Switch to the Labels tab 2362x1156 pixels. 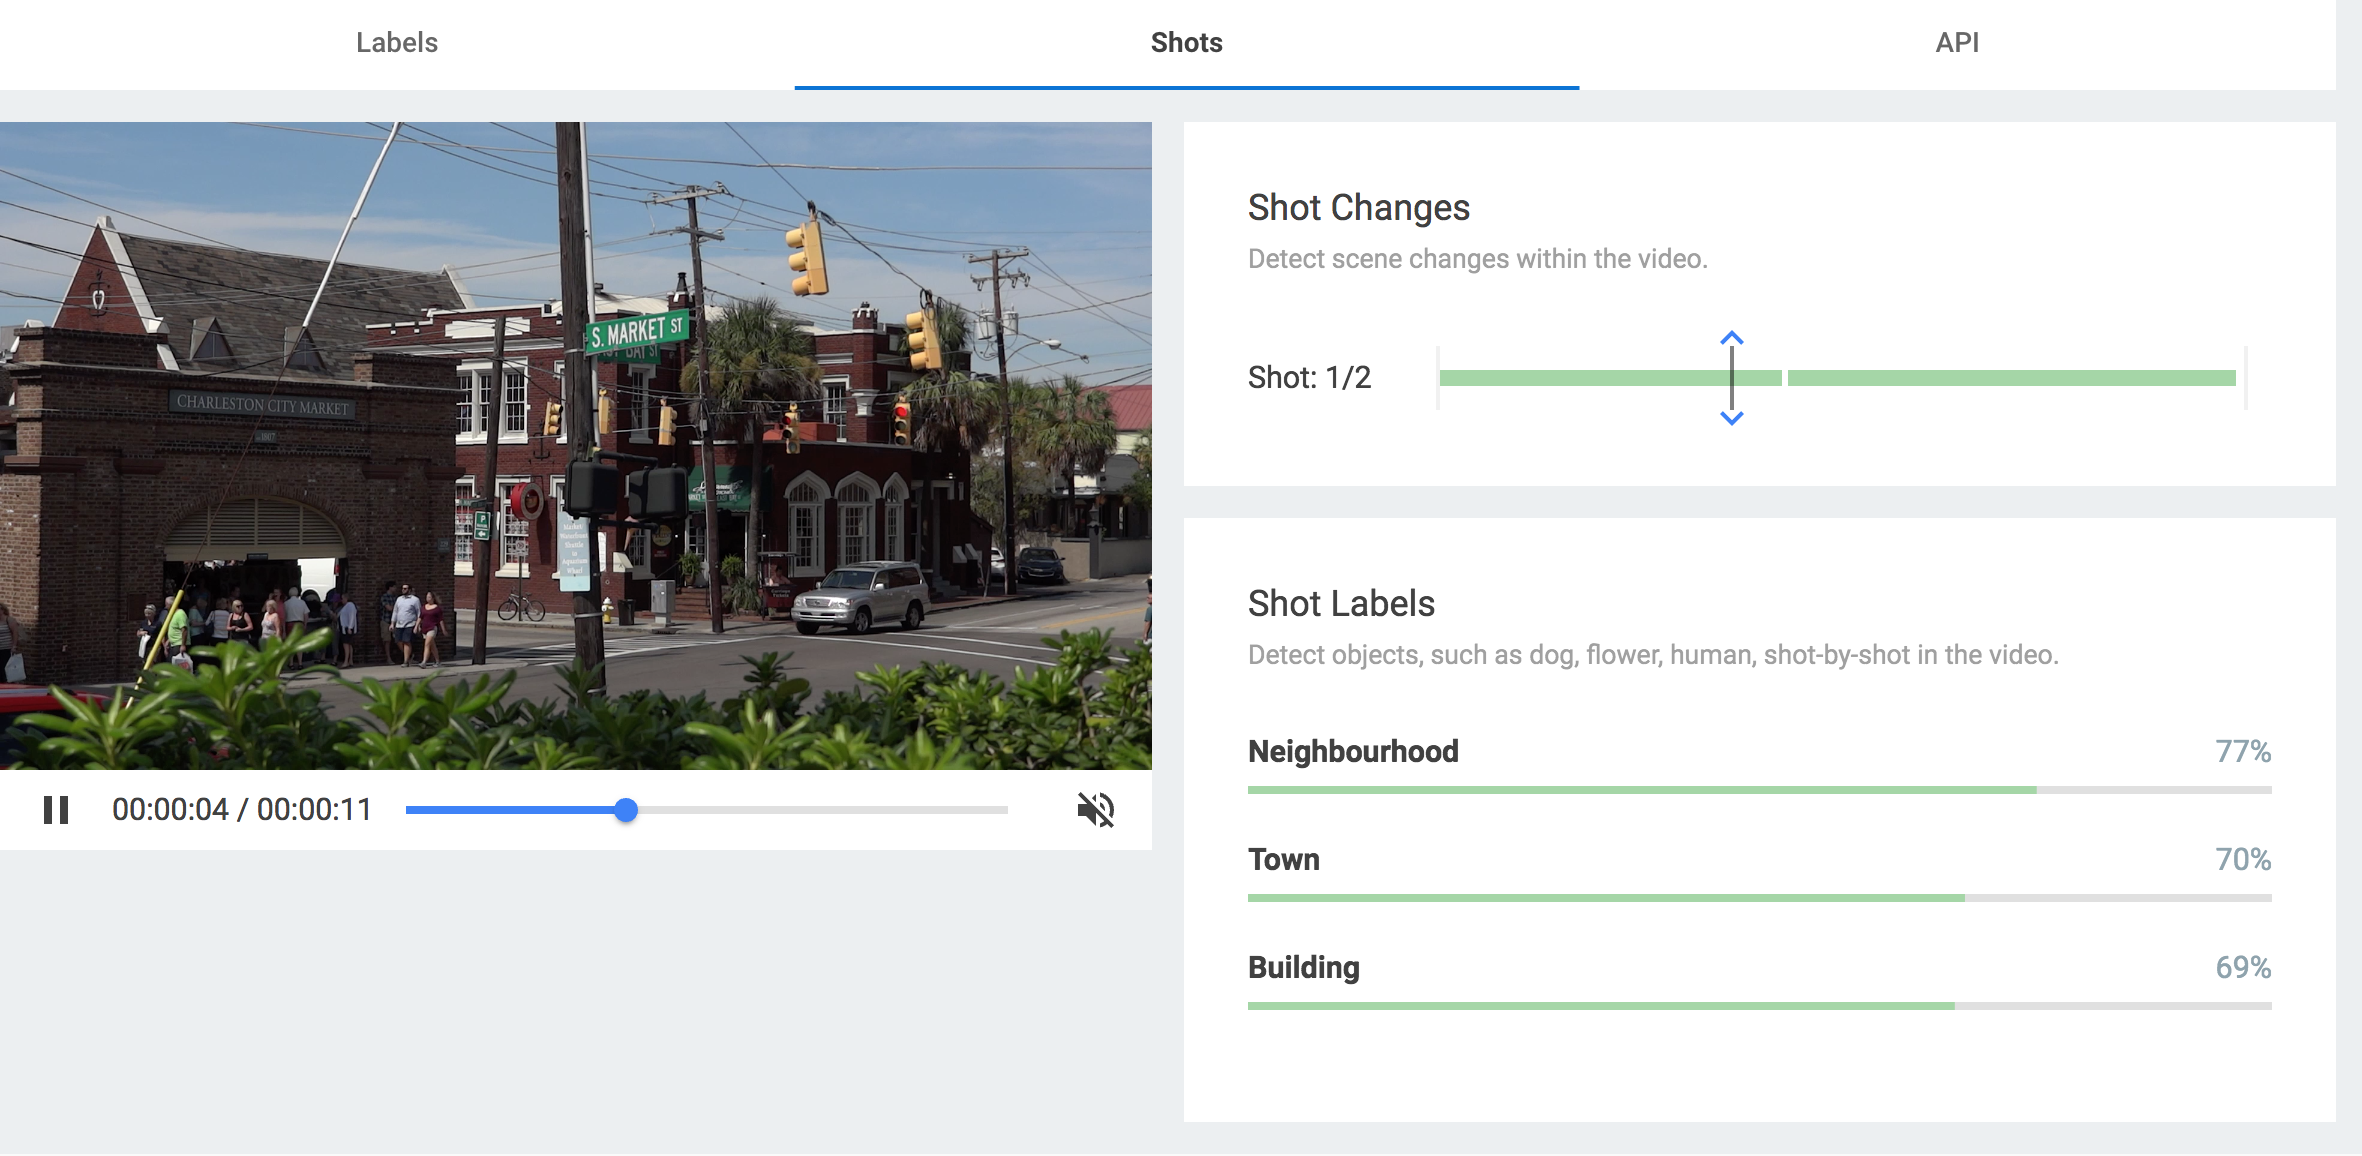click(x=397, y=43)
